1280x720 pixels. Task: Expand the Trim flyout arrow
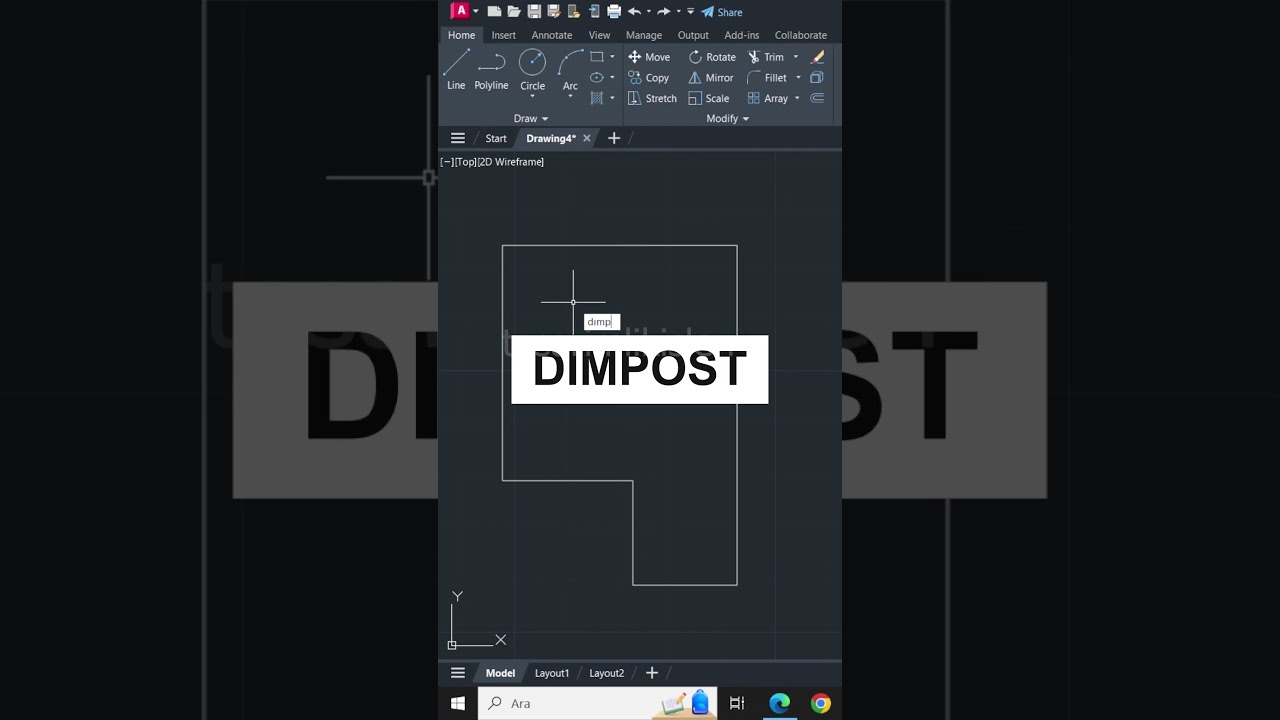[796, 57]
